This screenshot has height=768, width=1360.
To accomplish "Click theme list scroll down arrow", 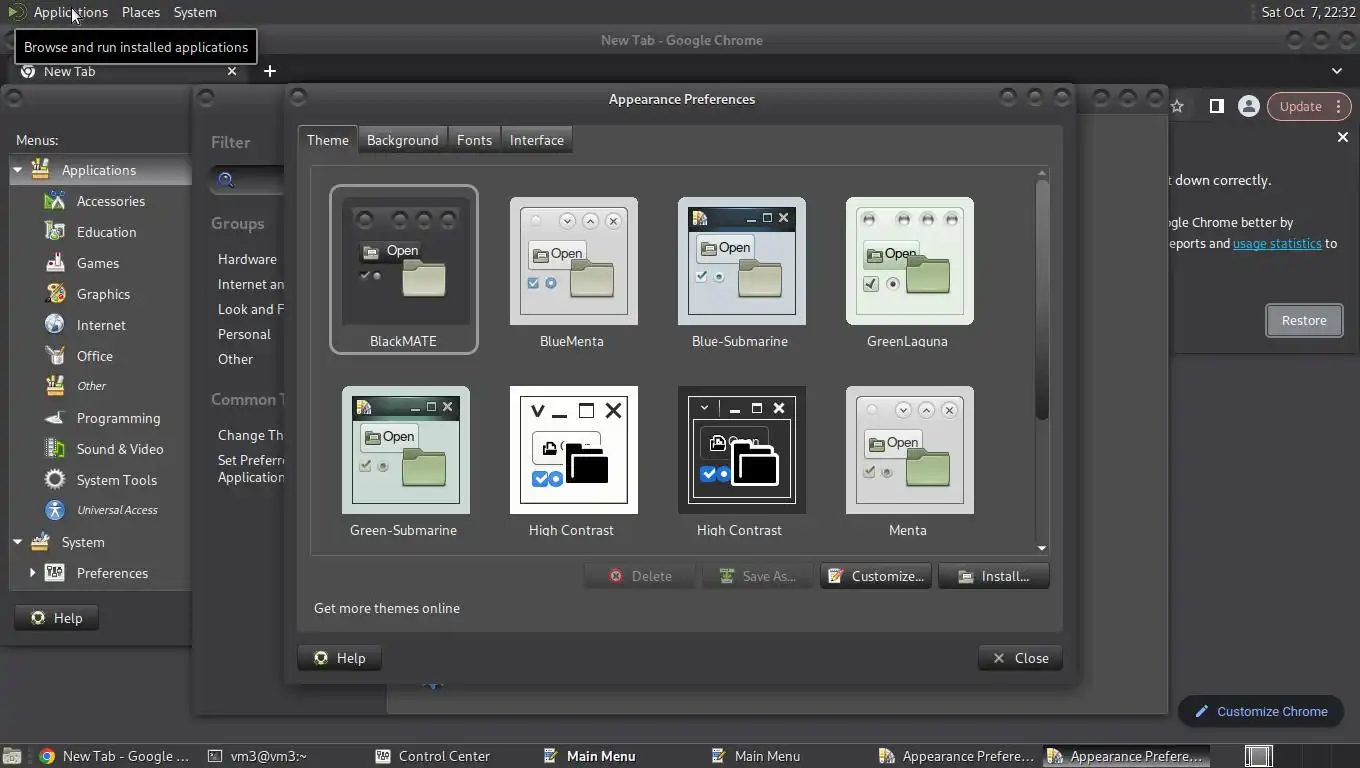I will [x=1041, y=548].
